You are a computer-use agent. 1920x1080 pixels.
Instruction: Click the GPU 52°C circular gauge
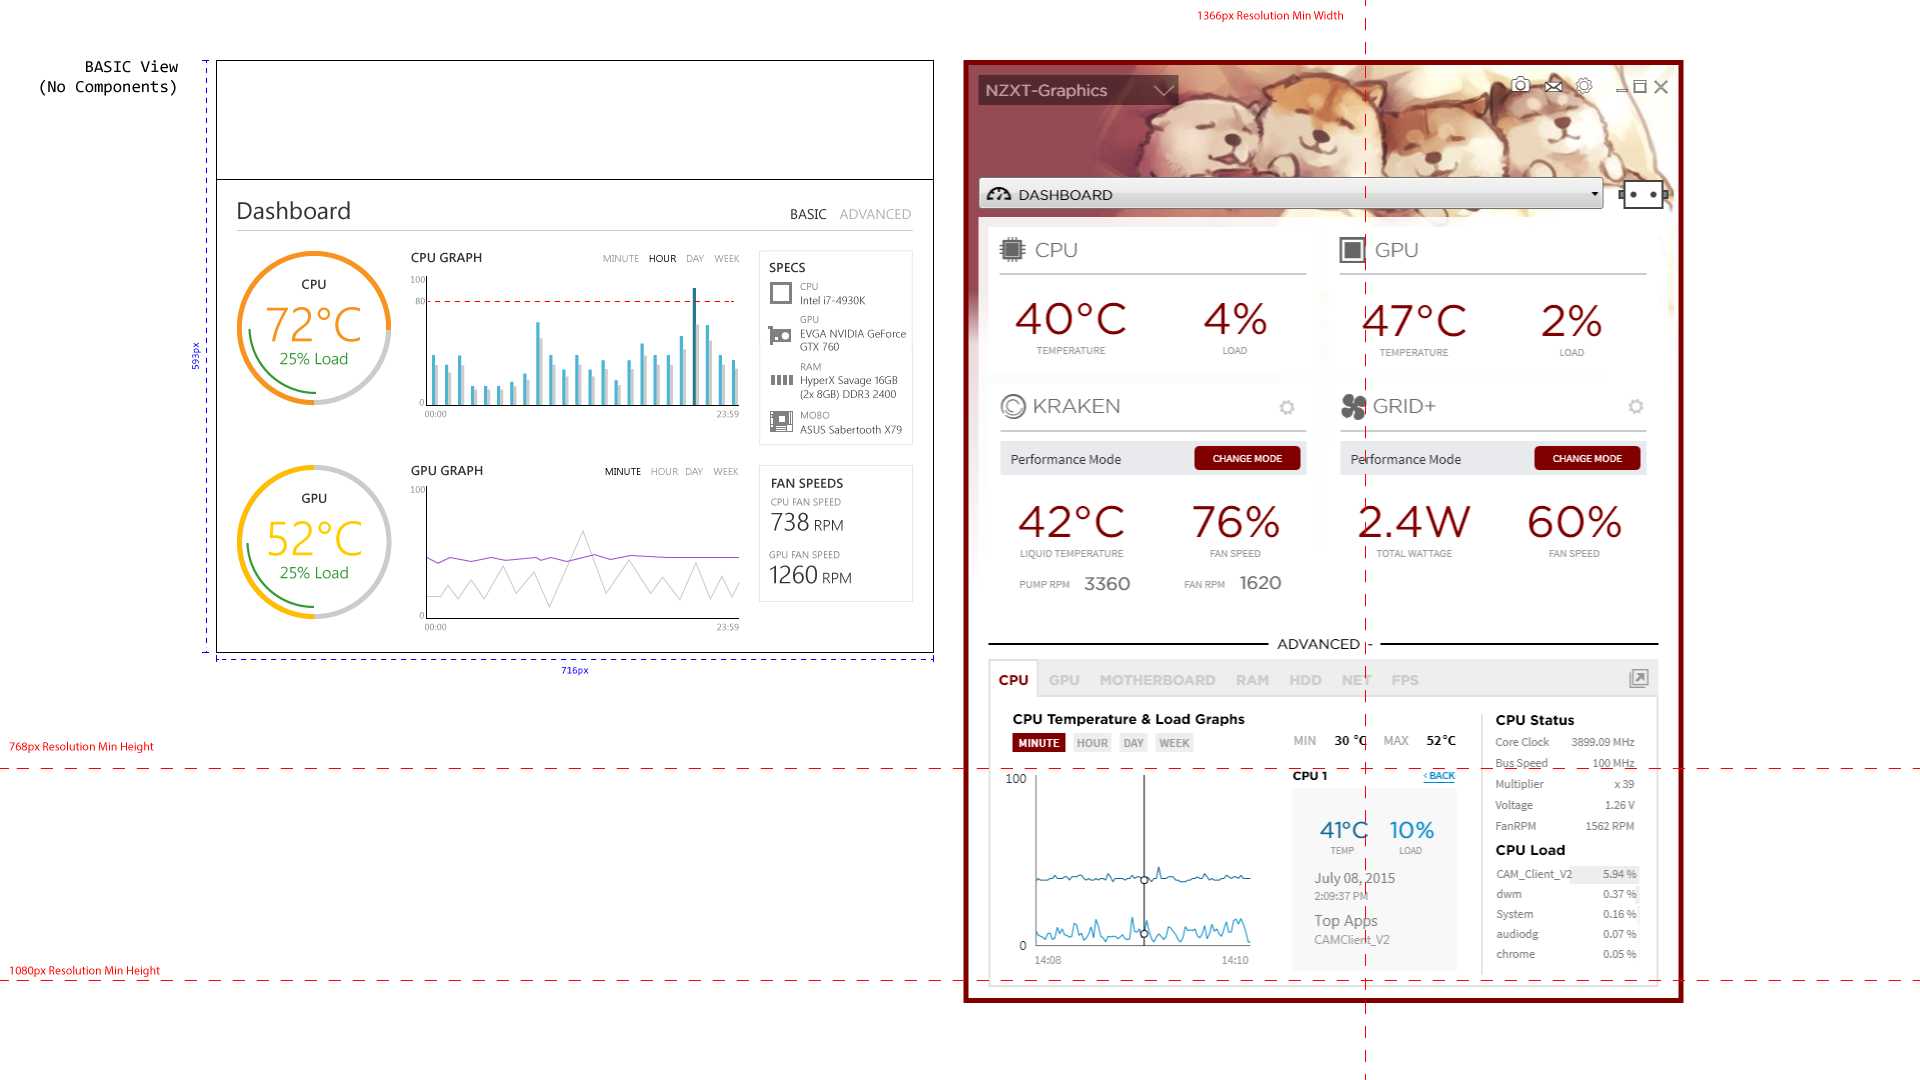(x=314, y=542)
